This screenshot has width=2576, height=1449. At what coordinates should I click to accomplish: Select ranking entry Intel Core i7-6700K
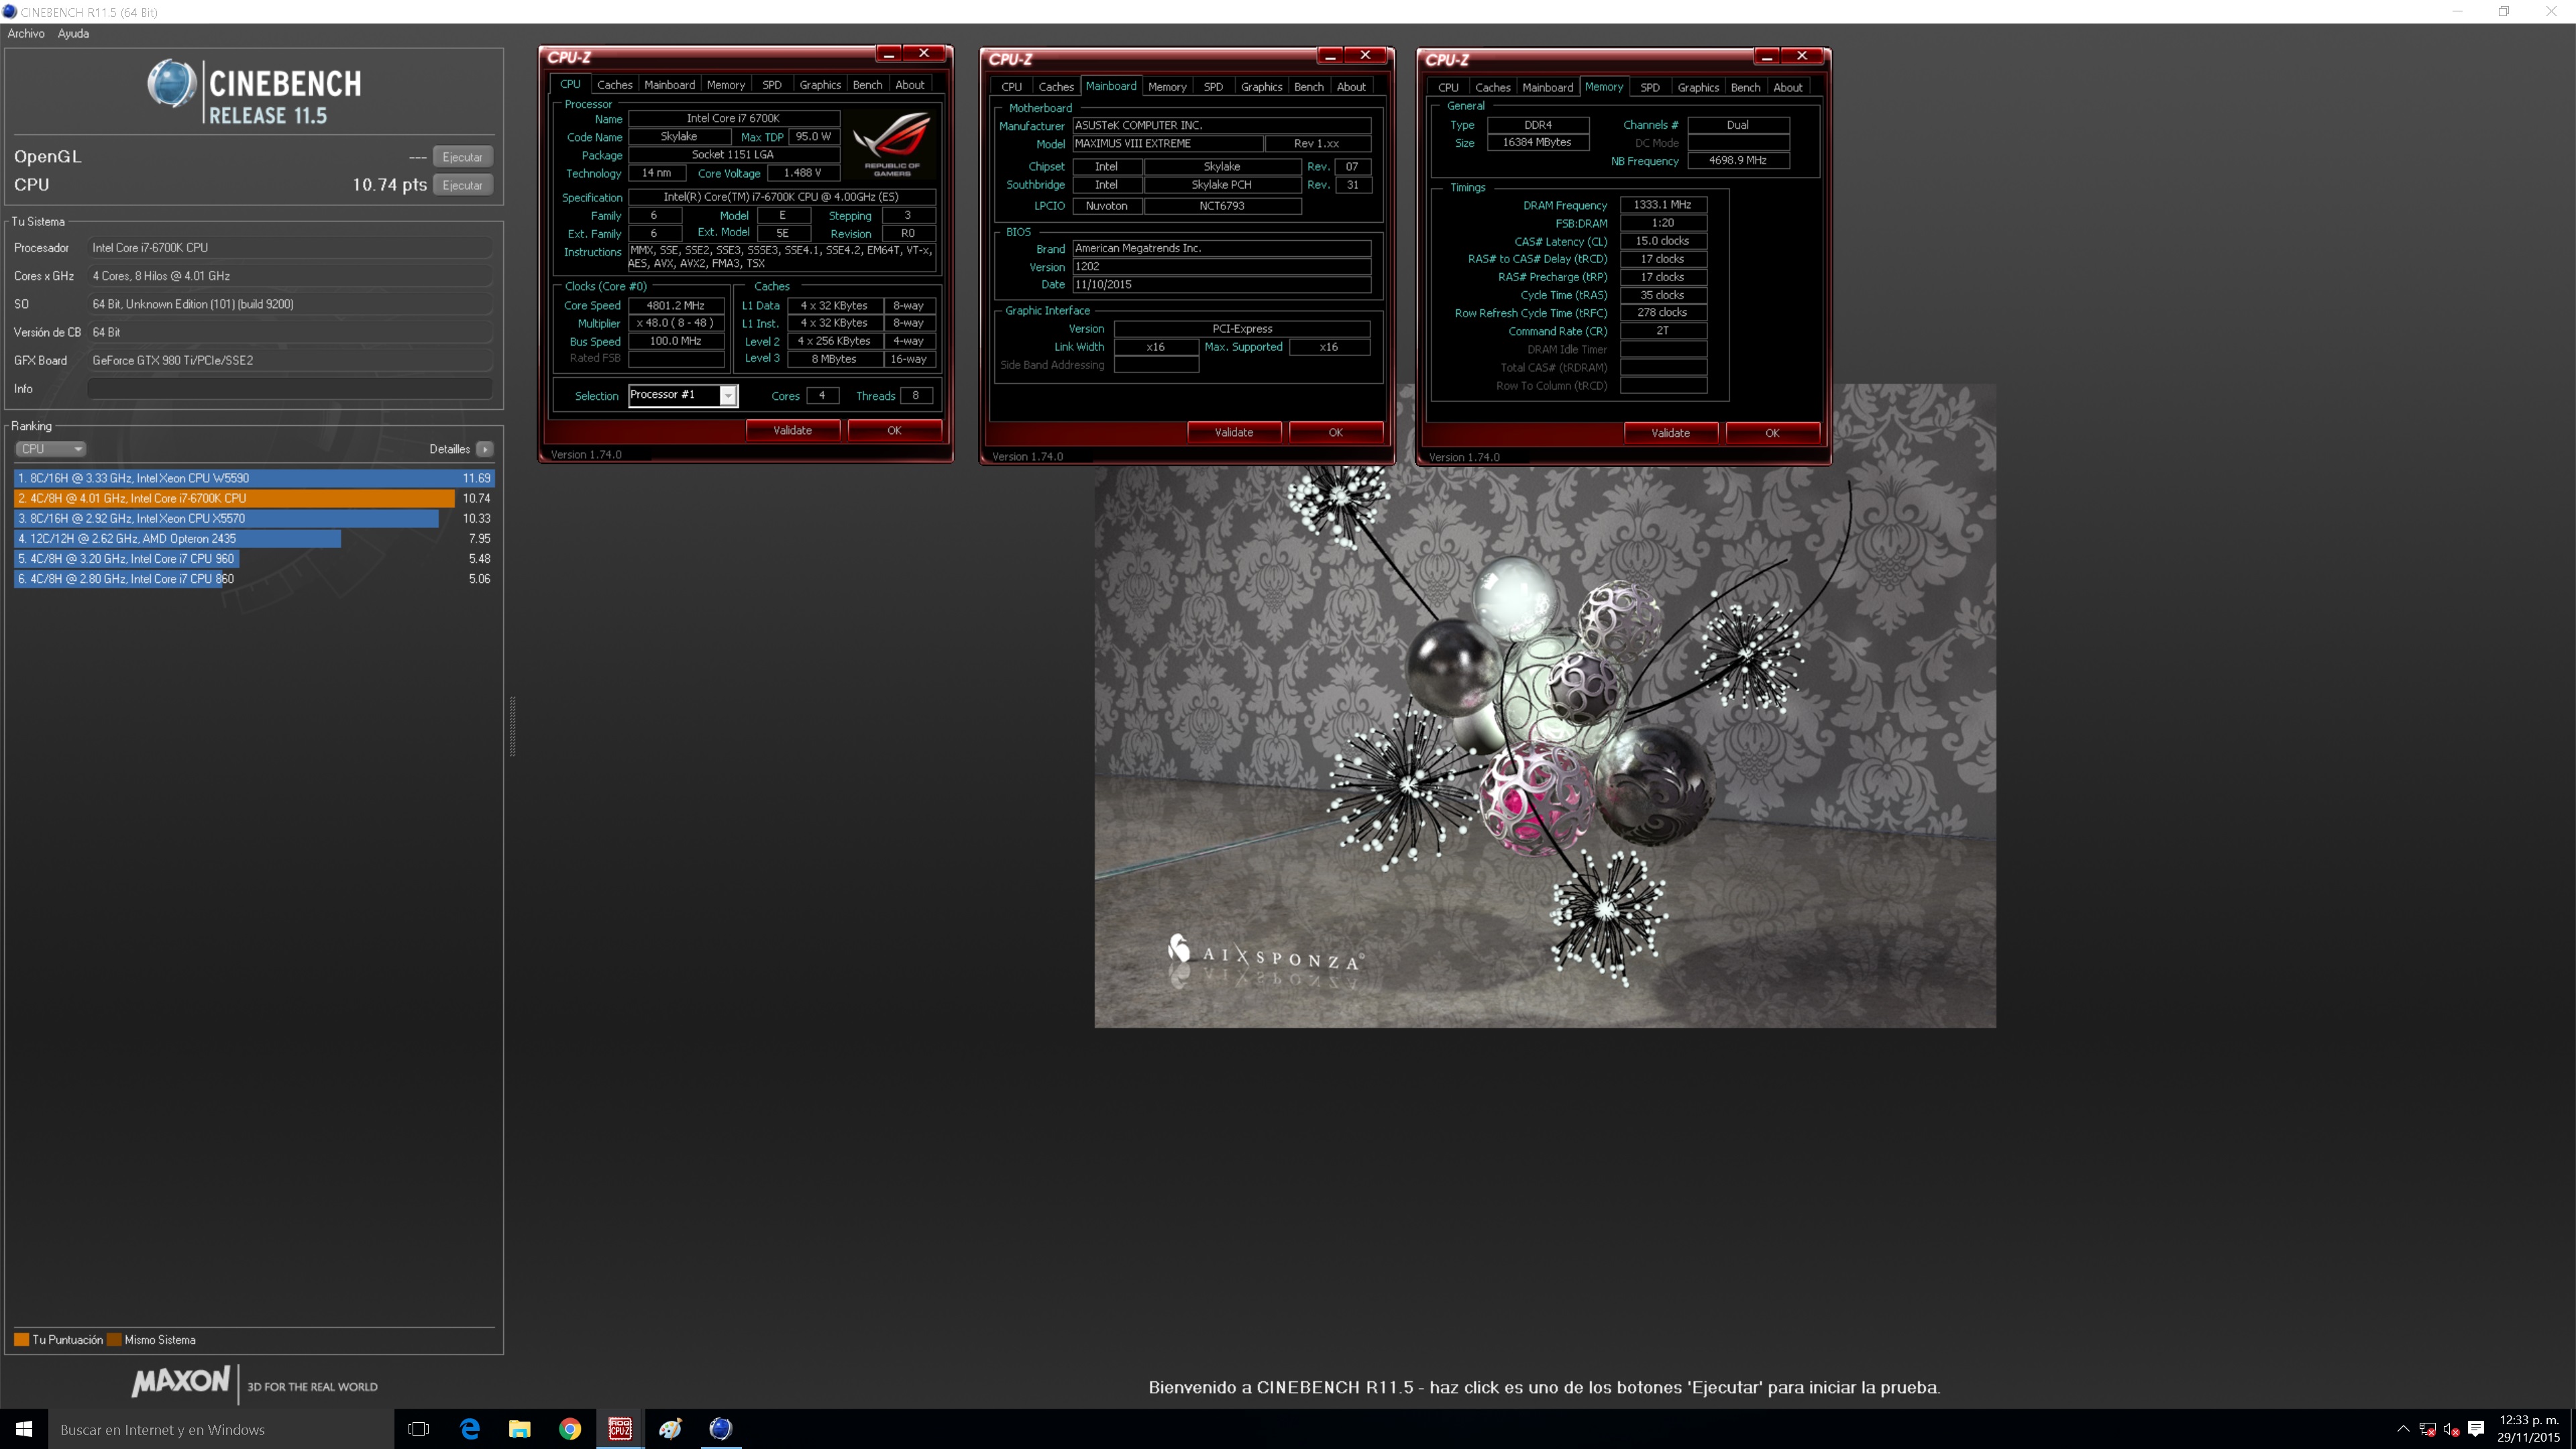254,498
